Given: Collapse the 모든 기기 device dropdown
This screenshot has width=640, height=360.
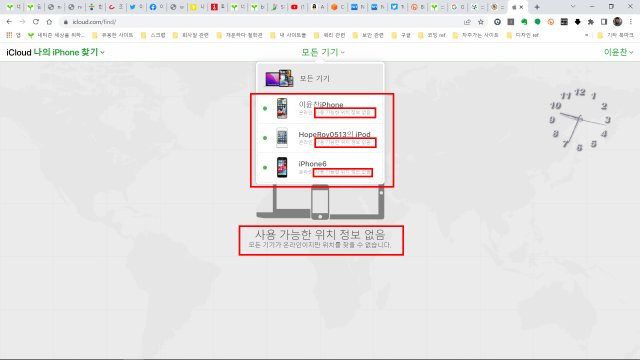Looking at the screenshot, I should click(x=323, y=52).
